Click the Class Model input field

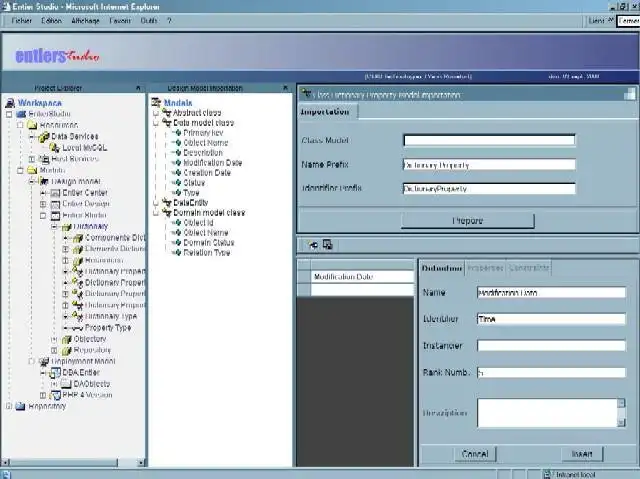click(x=489, y=140)
